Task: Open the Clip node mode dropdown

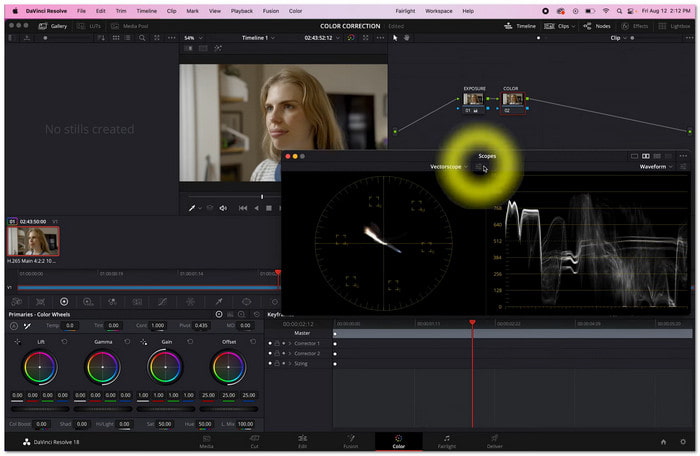Action: click(618, 38)
